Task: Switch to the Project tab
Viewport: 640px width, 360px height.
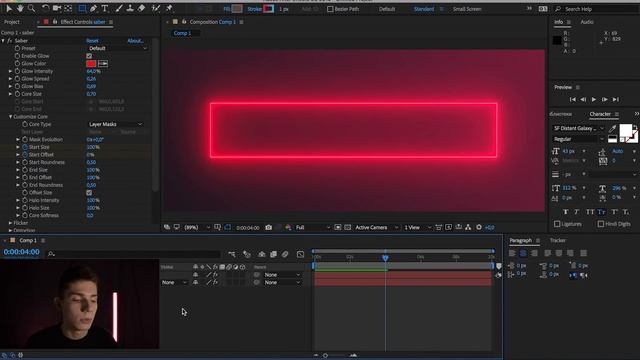Action: click(11, 22)
